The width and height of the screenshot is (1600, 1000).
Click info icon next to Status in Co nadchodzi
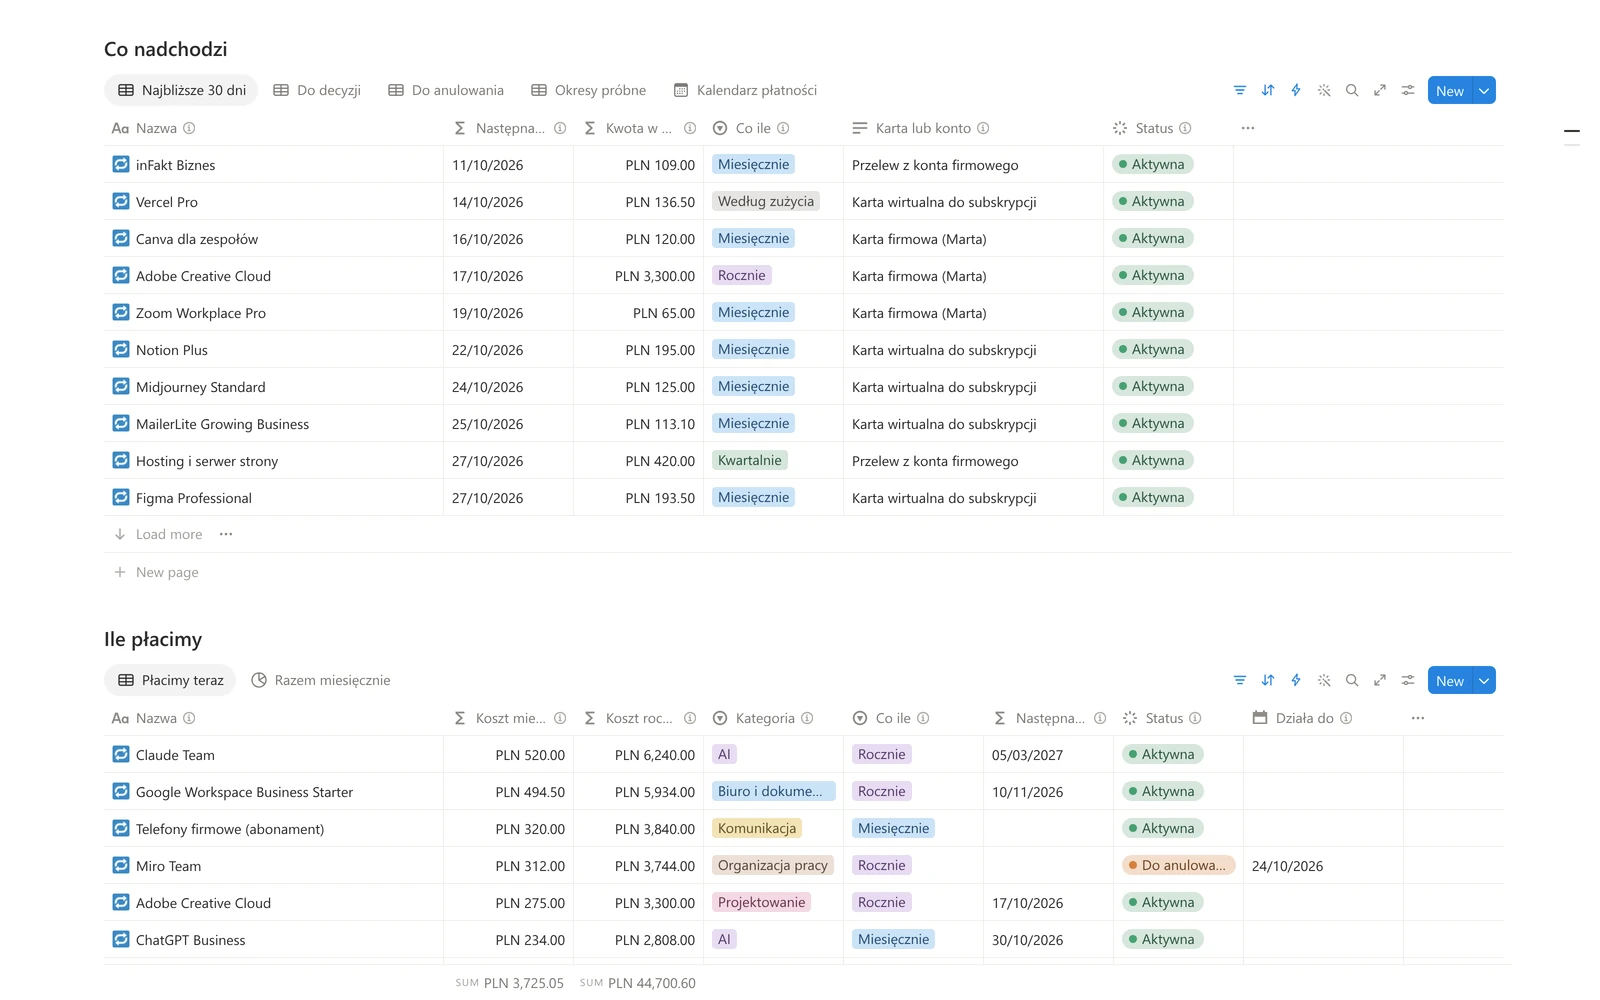pyautogui.click(x=1185, y=128)
